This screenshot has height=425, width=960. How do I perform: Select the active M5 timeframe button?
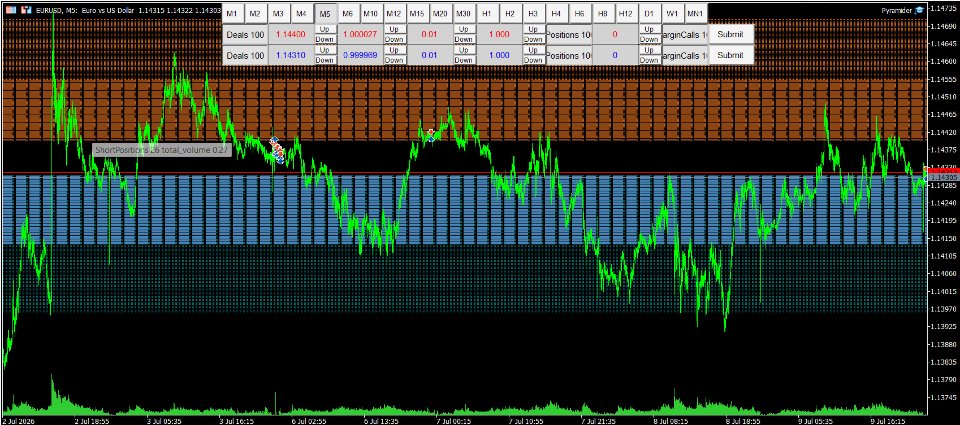[x=324, y=13]
